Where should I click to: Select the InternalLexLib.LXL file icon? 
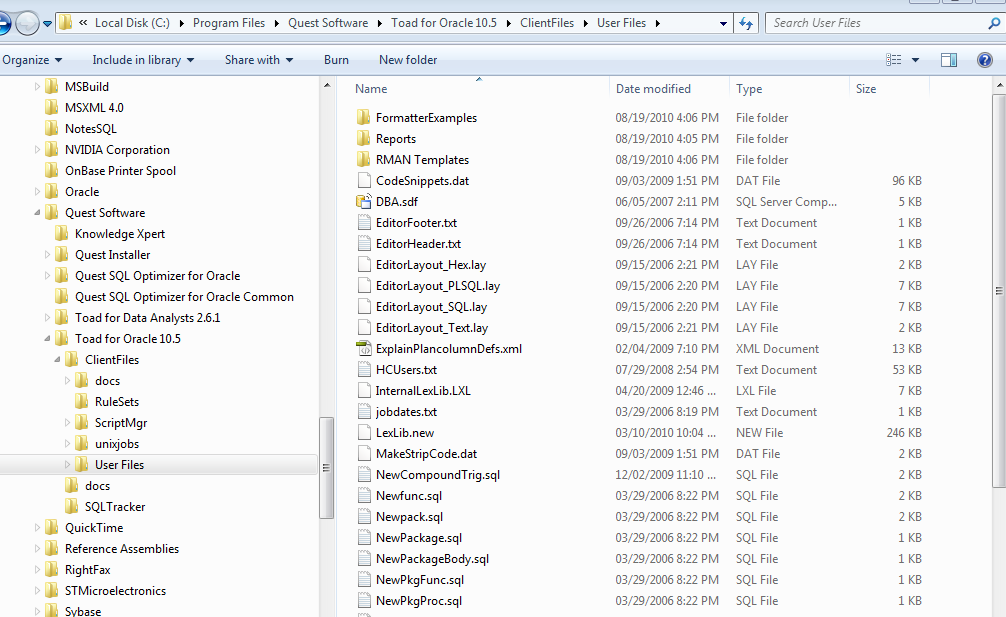pos(364,391)
